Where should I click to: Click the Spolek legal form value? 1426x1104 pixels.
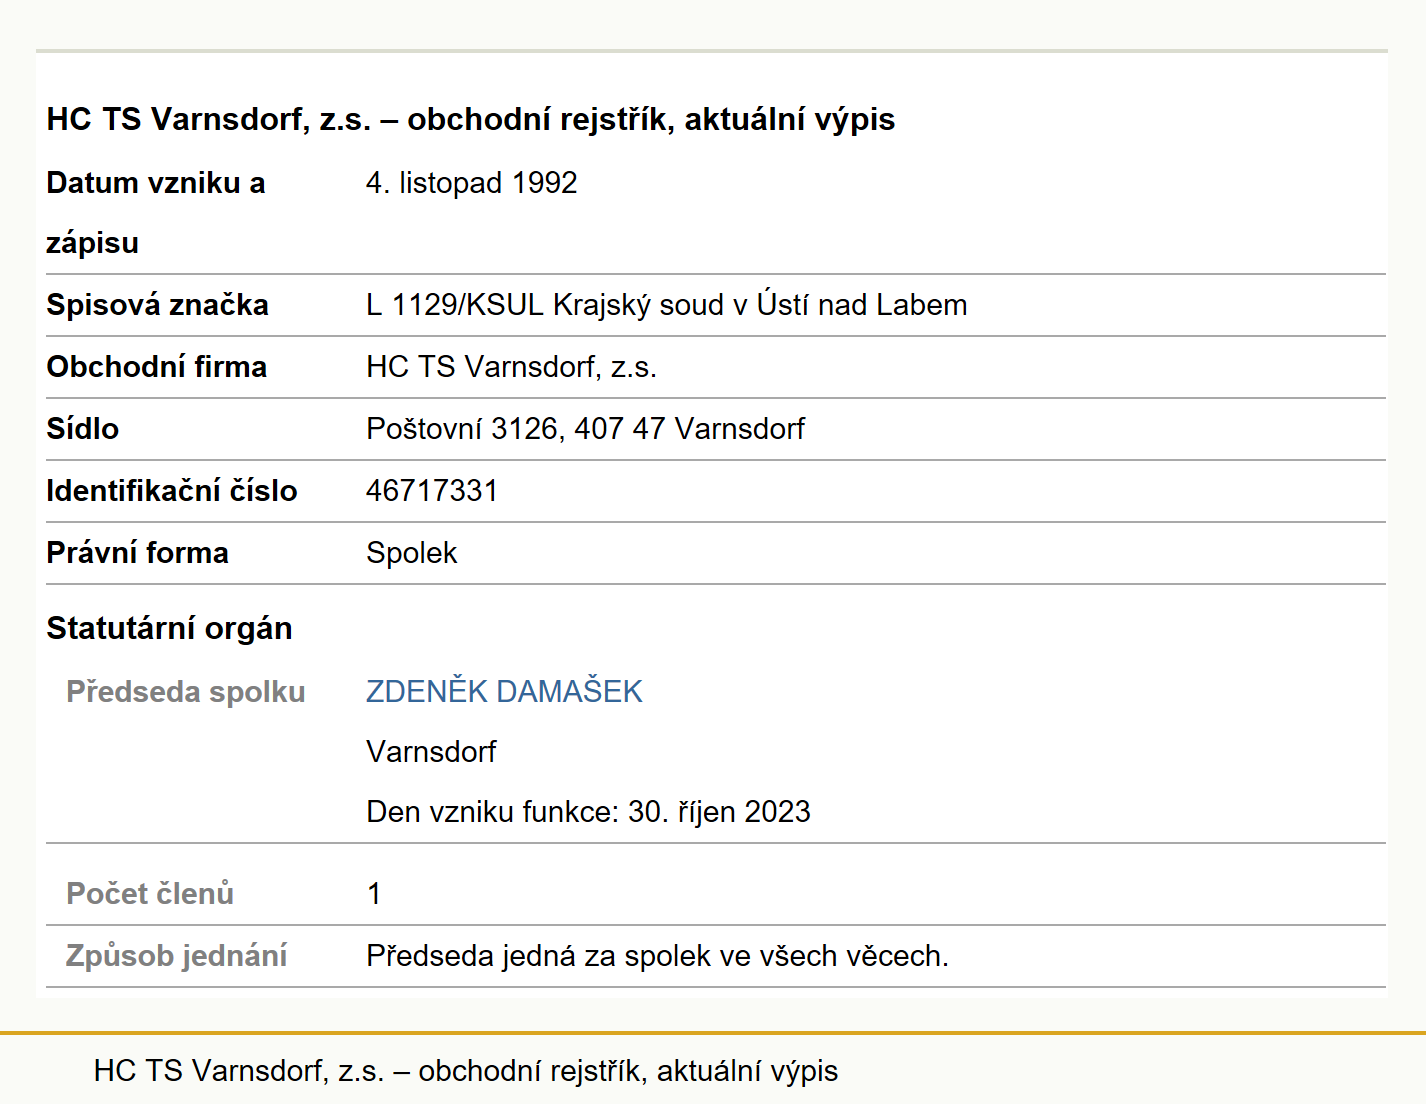(412, 553)
